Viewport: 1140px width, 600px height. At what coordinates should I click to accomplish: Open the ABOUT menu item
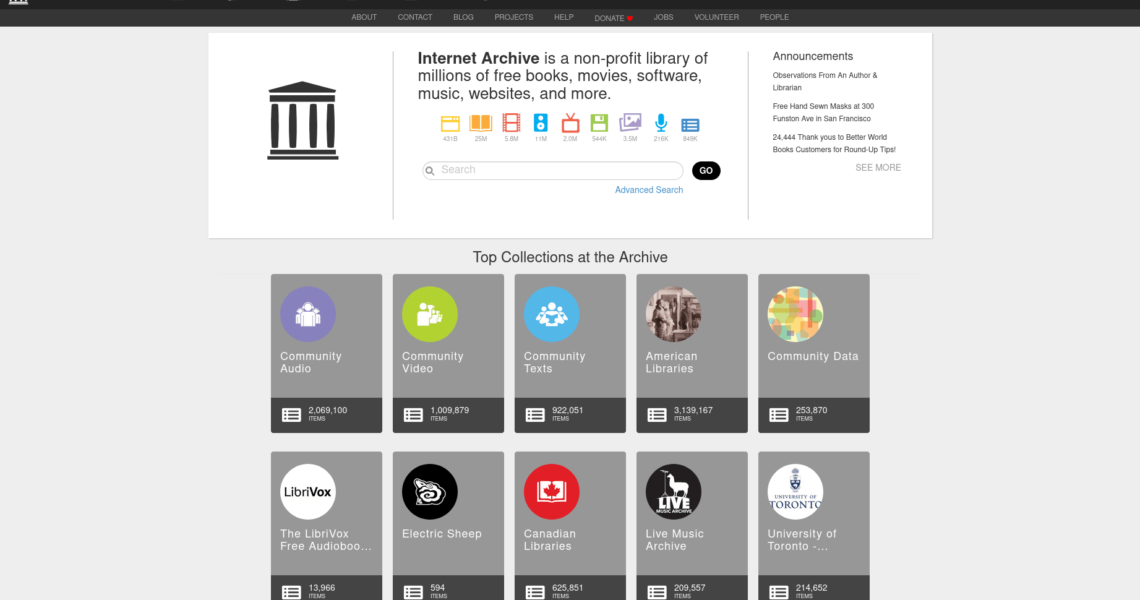coord(364,17)
